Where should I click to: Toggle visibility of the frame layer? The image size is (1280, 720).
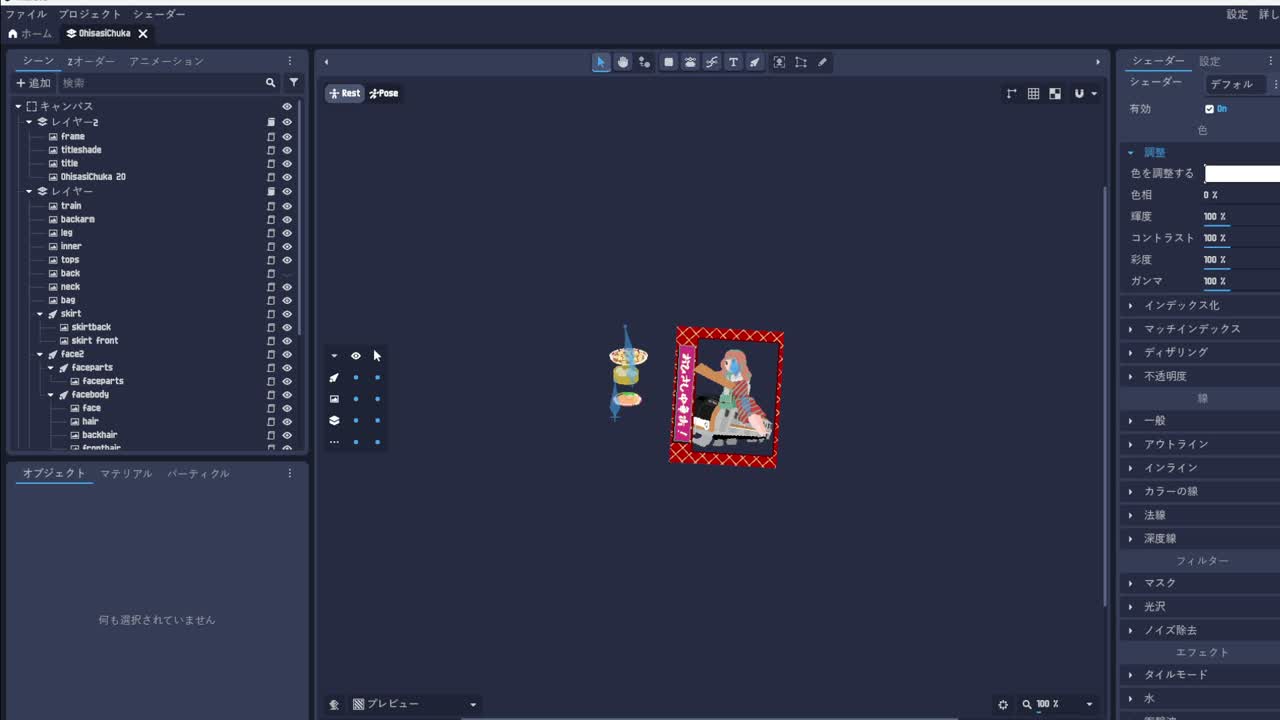point(287,136)
